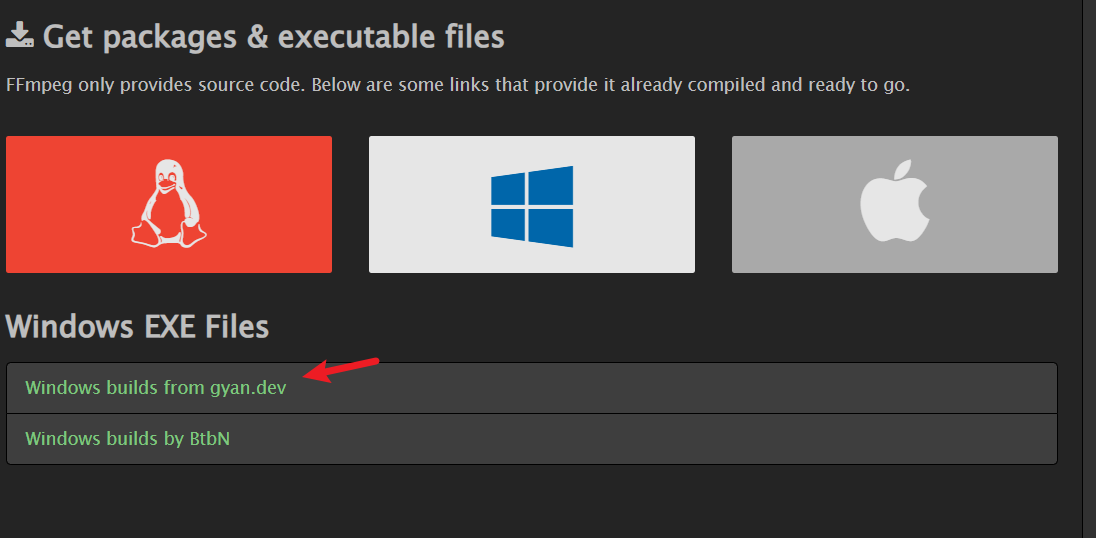1096x538 pixels.
Task: Click the Linux penguin icon
Action: pyautogui.click(x=168, y=203)
